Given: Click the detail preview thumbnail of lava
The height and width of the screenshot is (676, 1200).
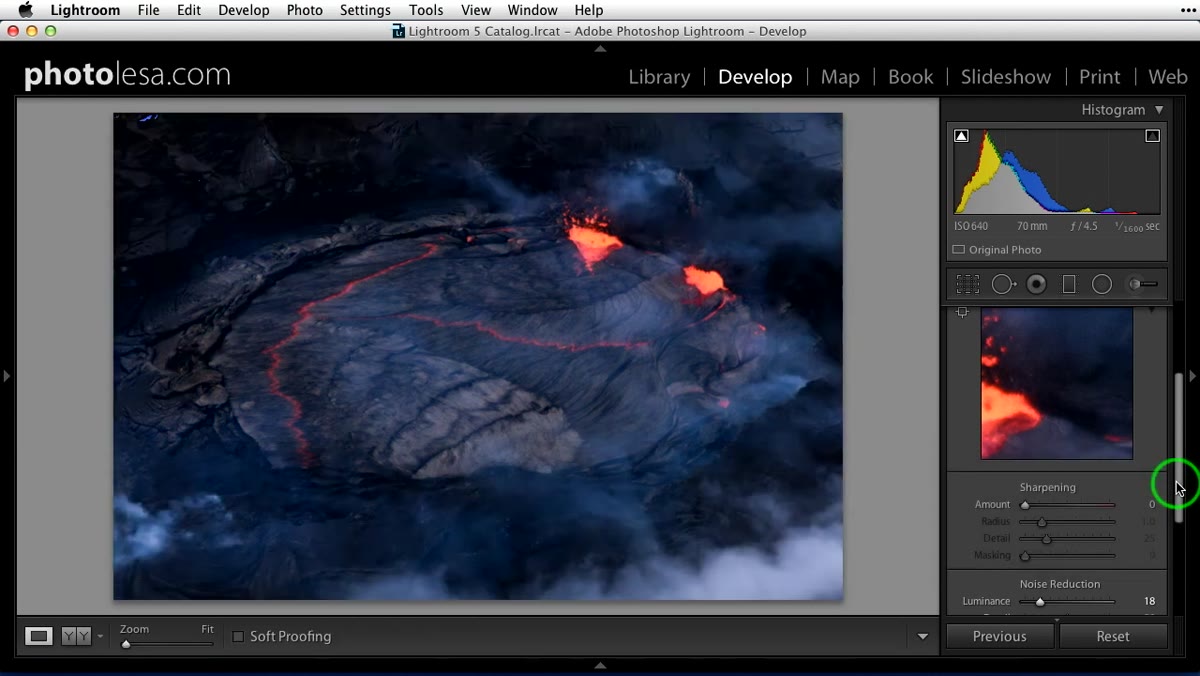Looking at the screenshot, I should click(1057, 383).
